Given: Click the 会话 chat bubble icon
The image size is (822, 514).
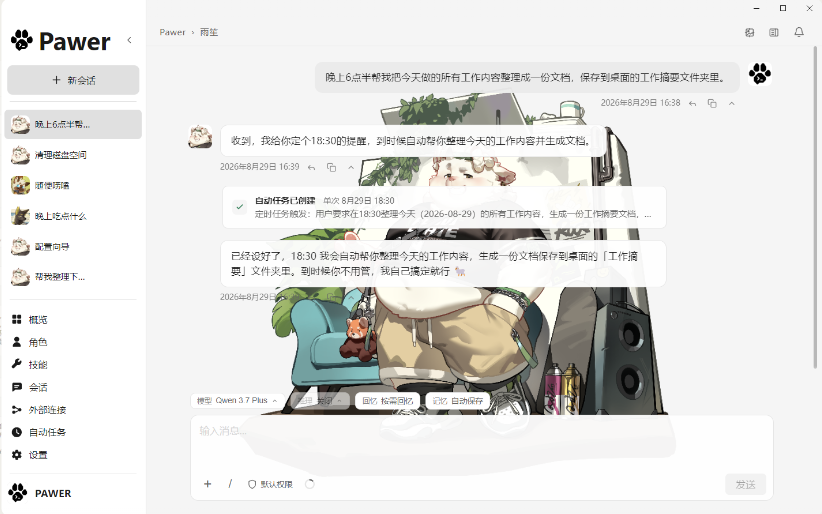Looking at the screenshot, I should pyautogui.click(x=17, y=387).
